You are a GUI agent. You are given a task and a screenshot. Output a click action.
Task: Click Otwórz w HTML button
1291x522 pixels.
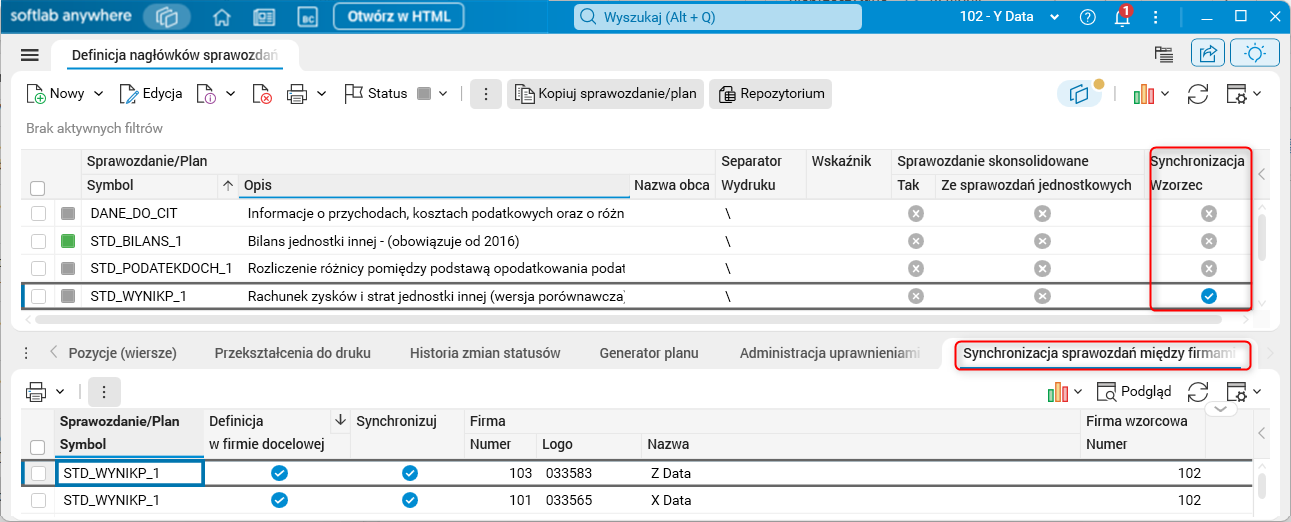coord(399,17)
